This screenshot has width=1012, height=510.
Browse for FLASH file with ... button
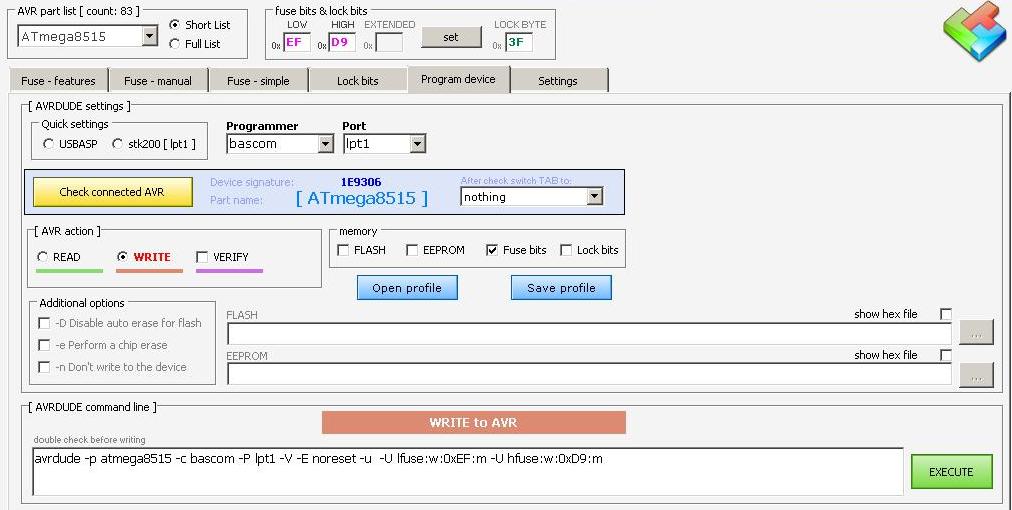(x=976, y=333)
